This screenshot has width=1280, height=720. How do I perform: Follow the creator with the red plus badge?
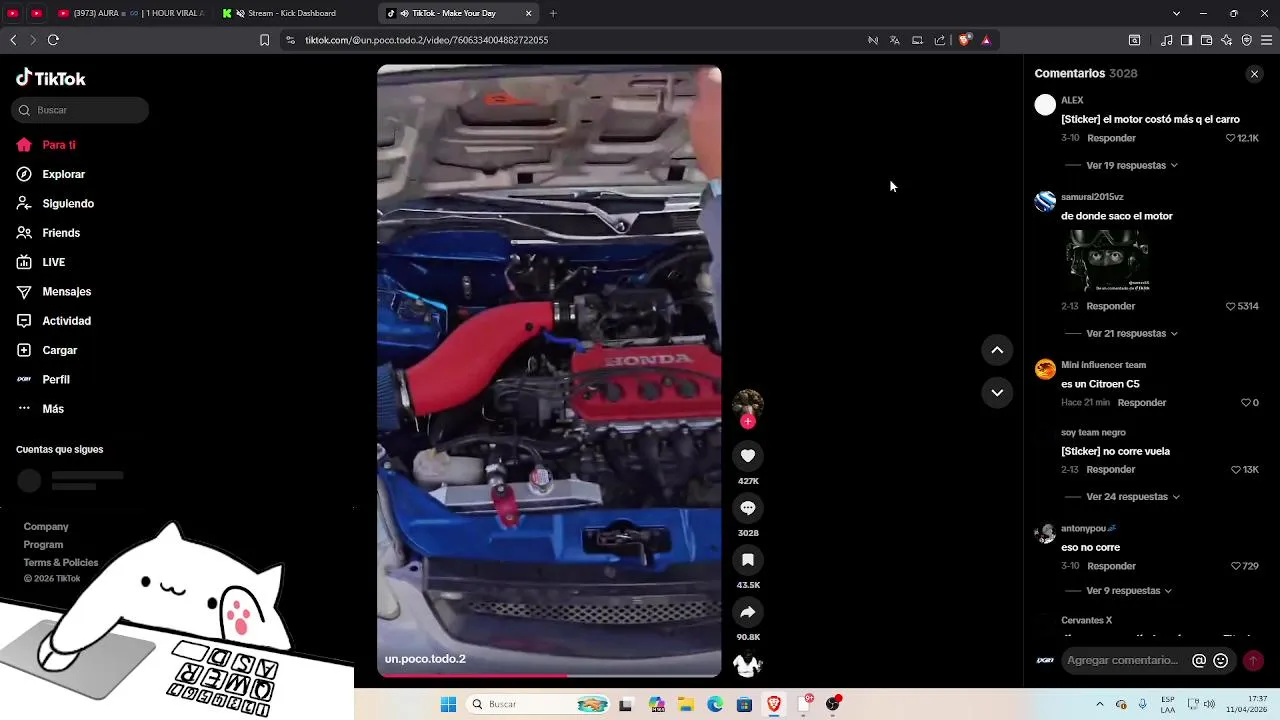tap(748, 421)
